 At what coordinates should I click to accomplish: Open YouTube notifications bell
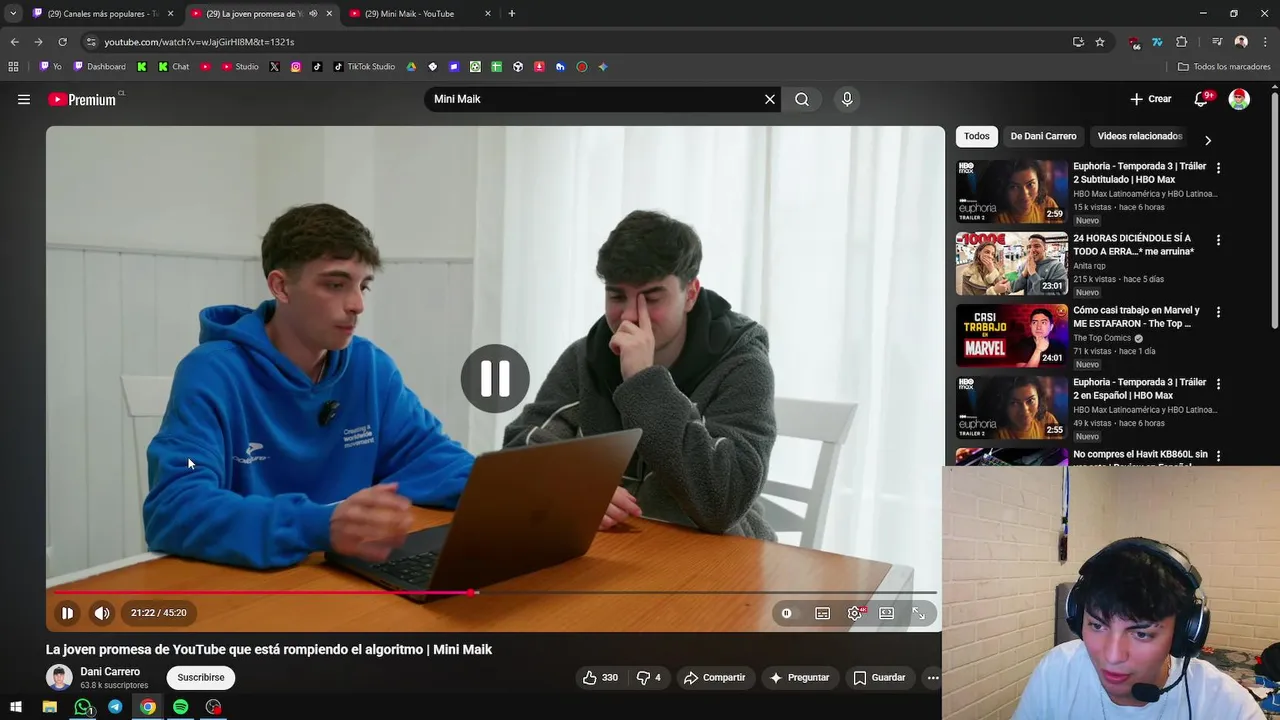1202,99
